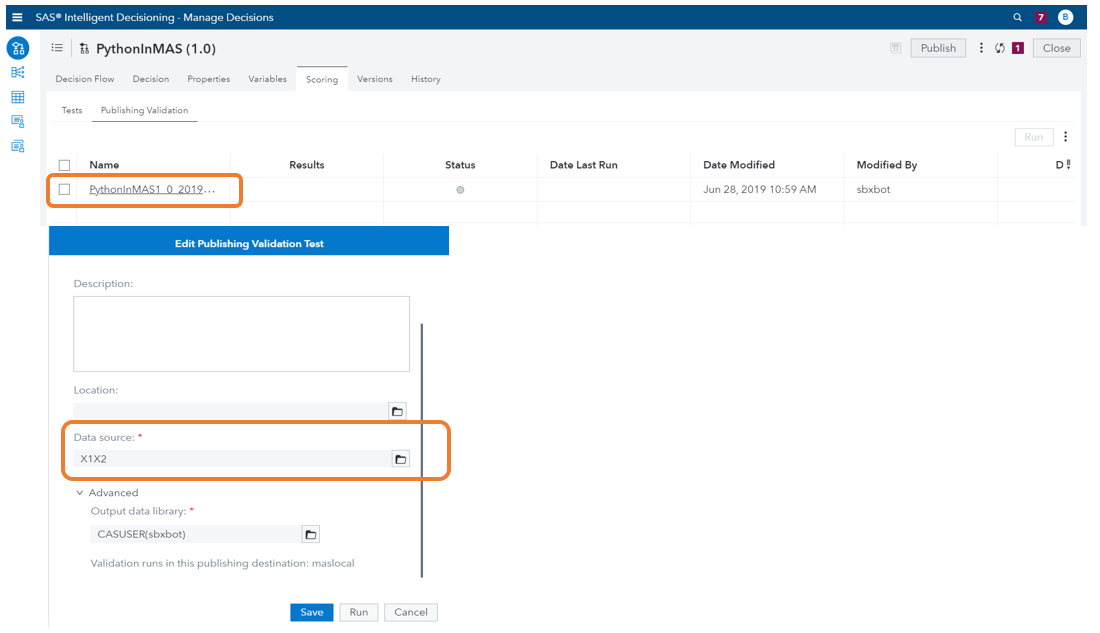The image size is (1100, 633).
Task: Click the refresh icon beside Close
Action: [x=1000, y=48]
